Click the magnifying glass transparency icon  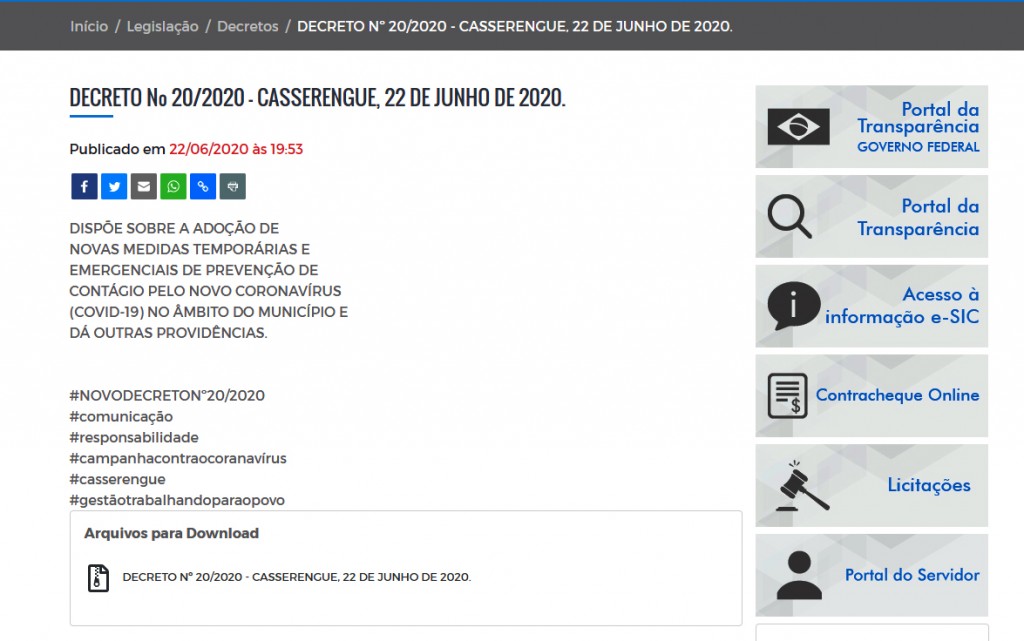[x=789, y=217]
